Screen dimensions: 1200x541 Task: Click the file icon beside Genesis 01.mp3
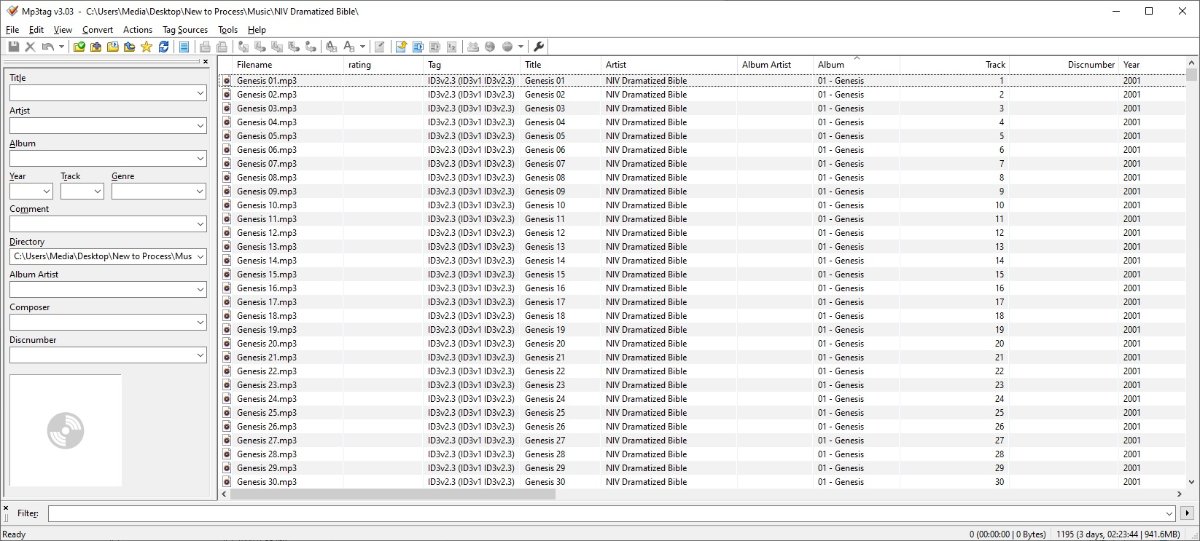click(x=226, y=80)
